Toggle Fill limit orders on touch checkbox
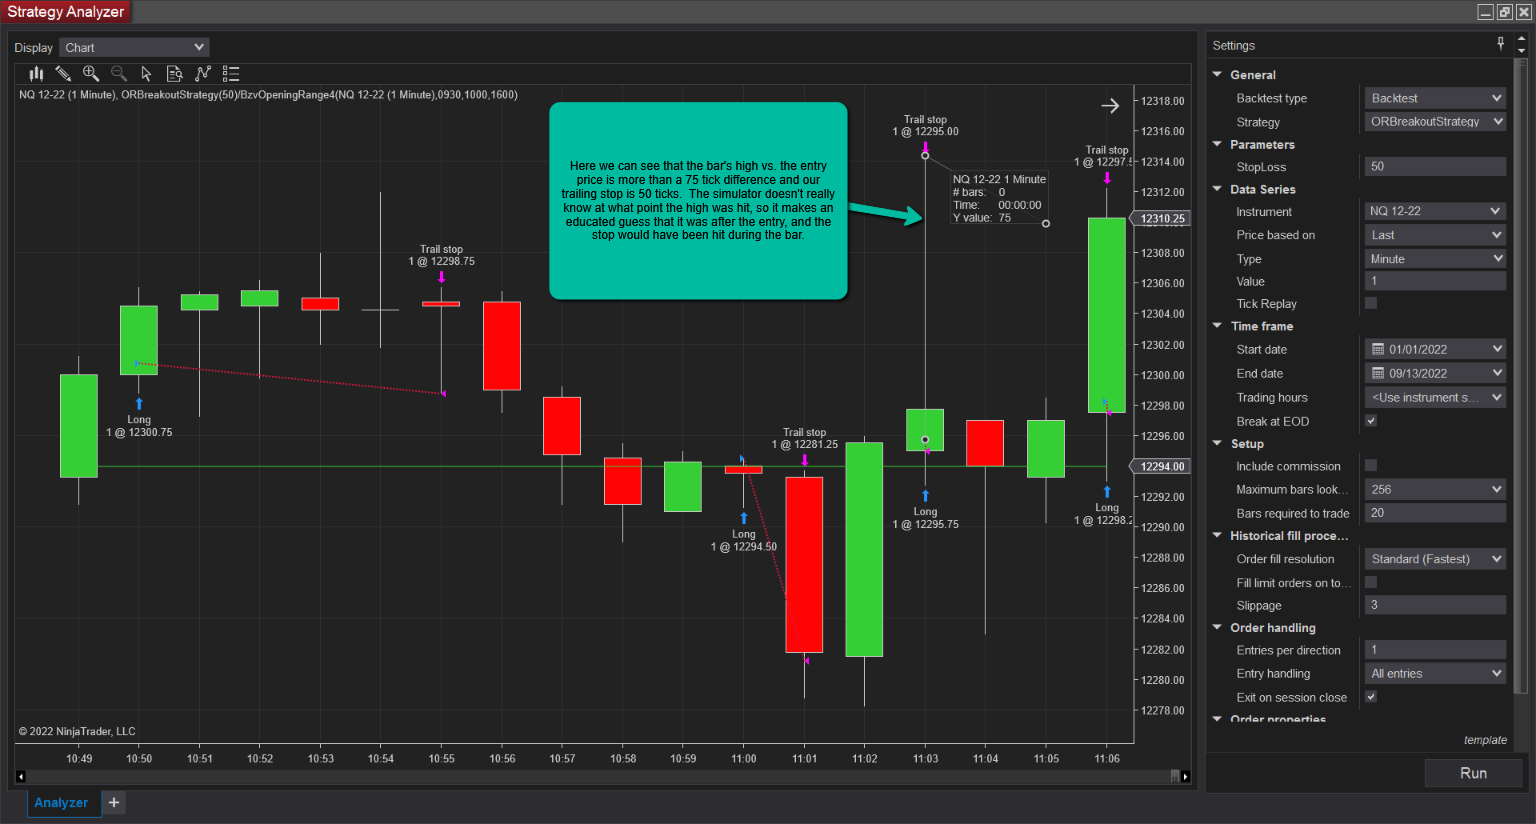The image size is (1536, 824). 1371,582
